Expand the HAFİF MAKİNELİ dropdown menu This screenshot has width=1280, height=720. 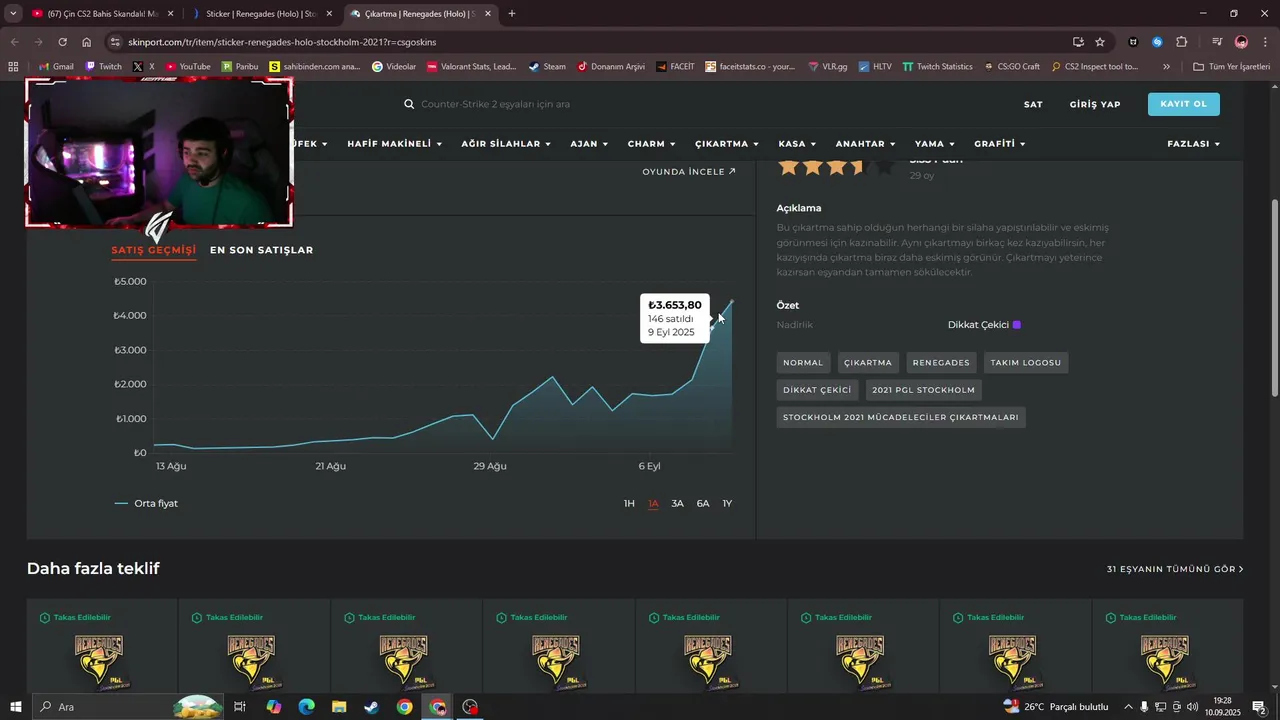click(394, 144)
